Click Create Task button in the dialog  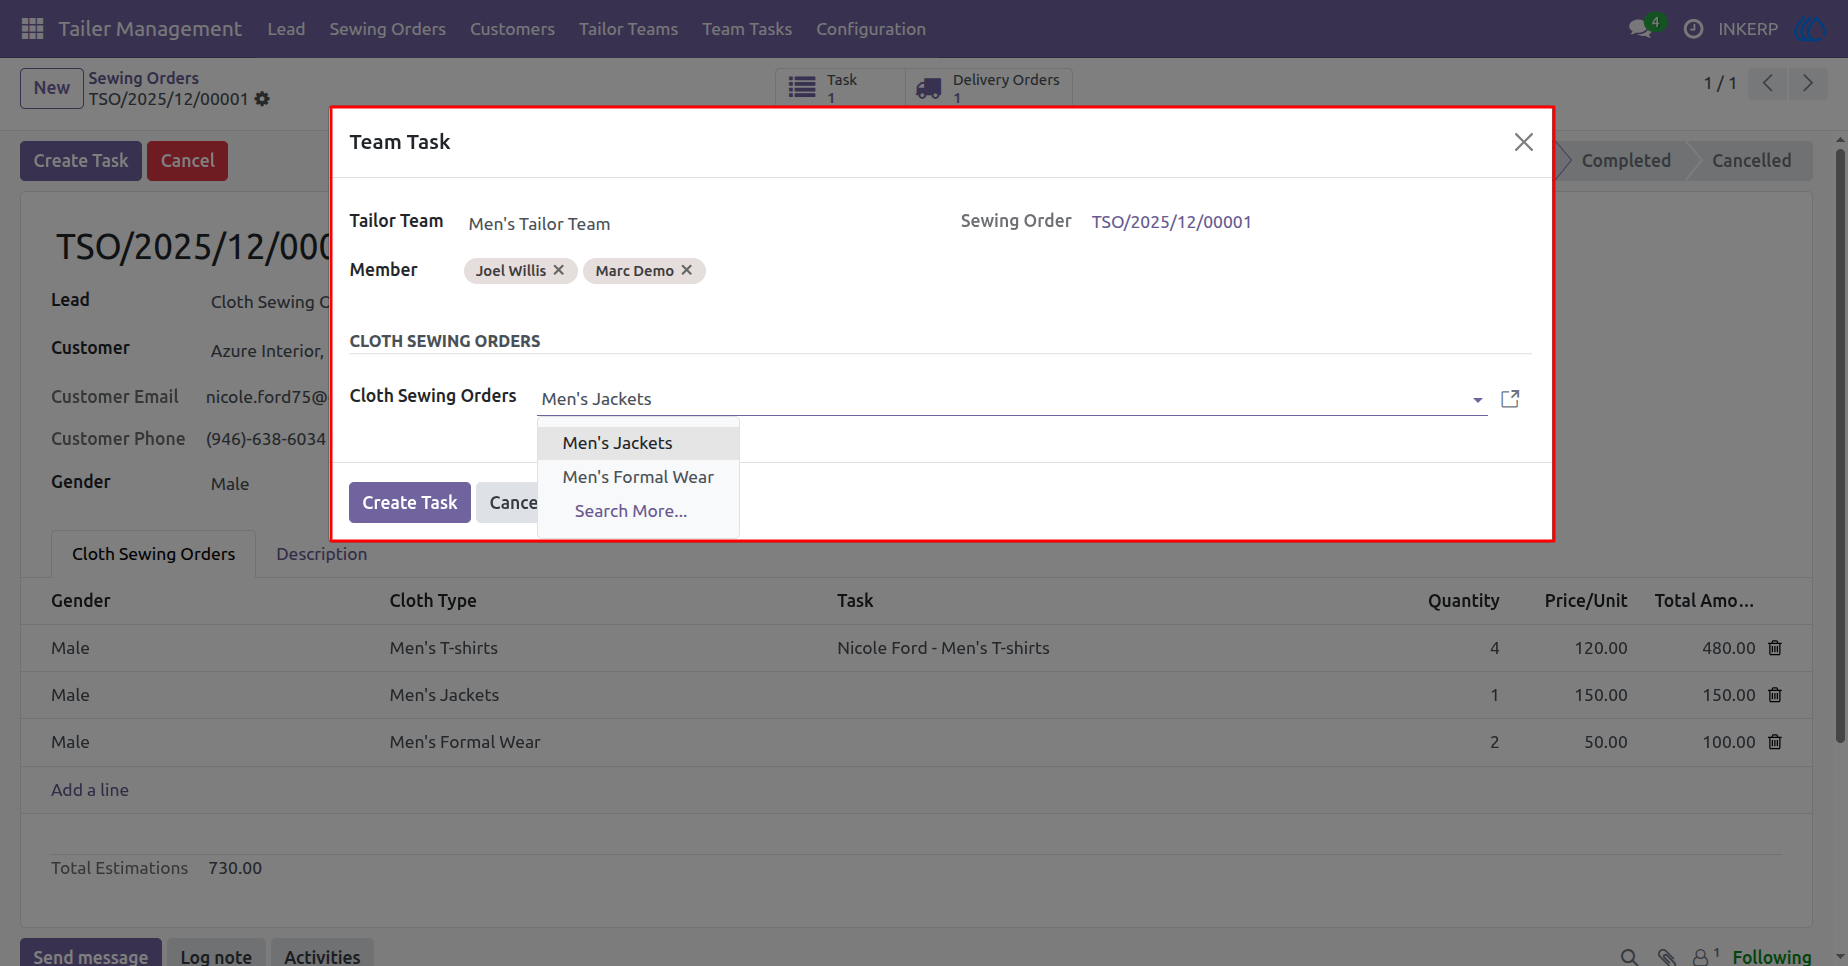click(409, 502)
